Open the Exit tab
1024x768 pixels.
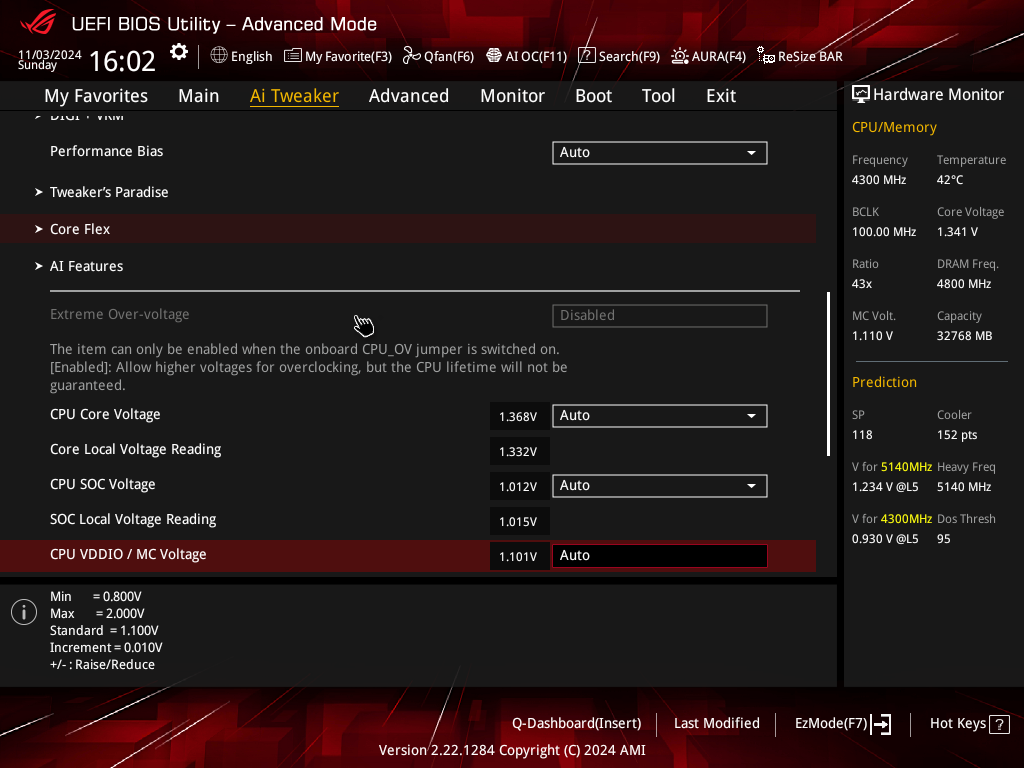pos(721,96)
